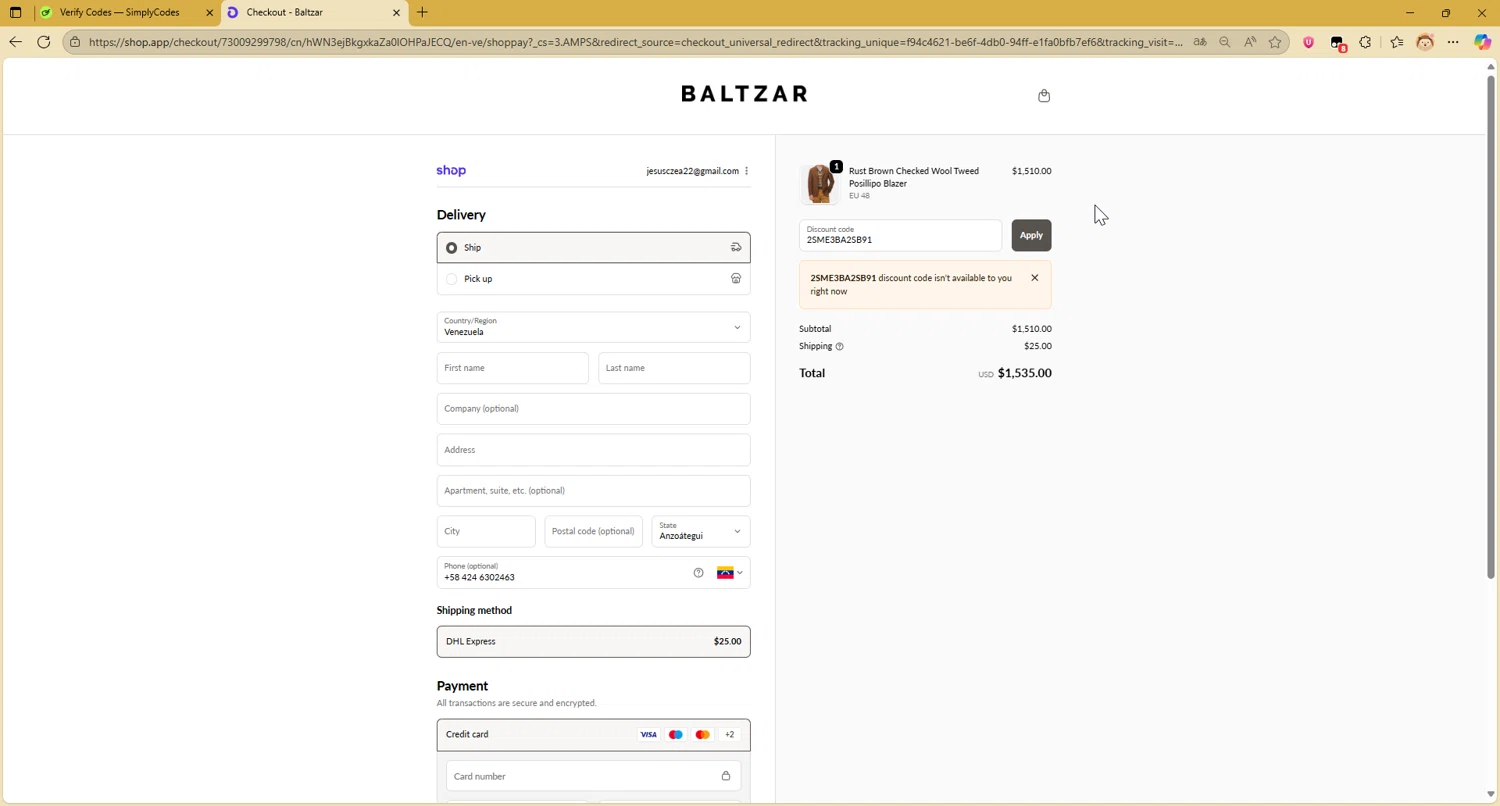Select the Credit card payment option
1500x806 pixels.
pos(593,735)
